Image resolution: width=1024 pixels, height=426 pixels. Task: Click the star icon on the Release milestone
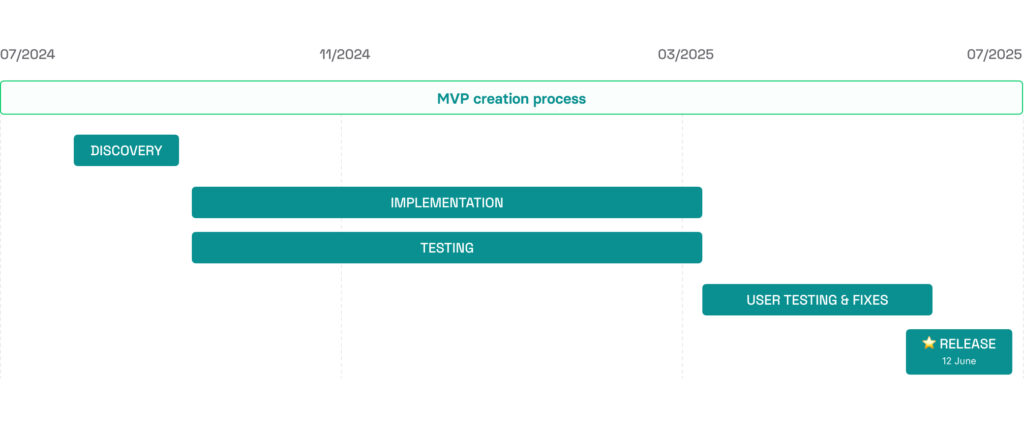[x=929, y=343]
